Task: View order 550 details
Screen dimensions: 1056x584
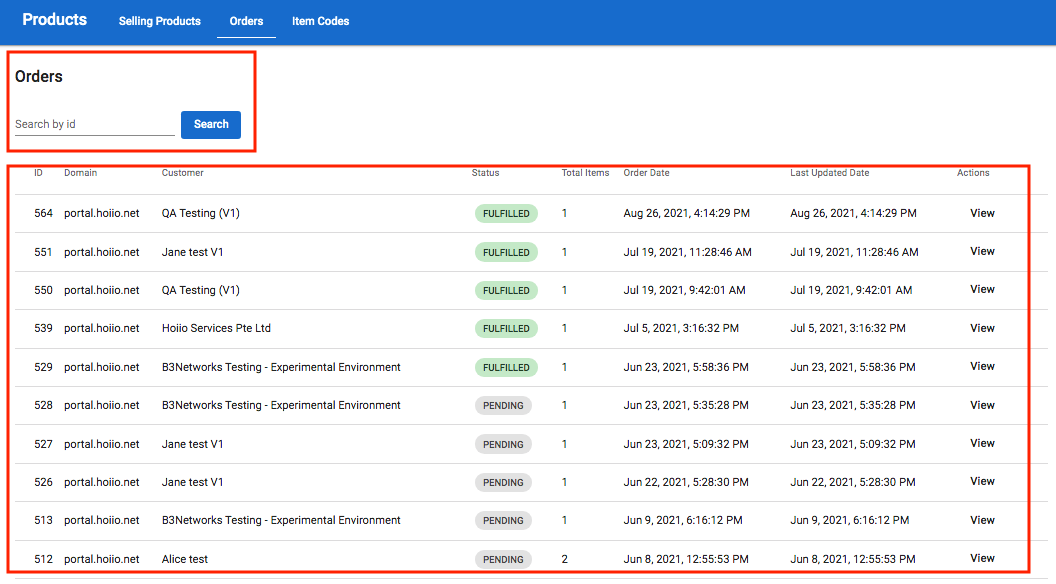Action: [982, 290]
